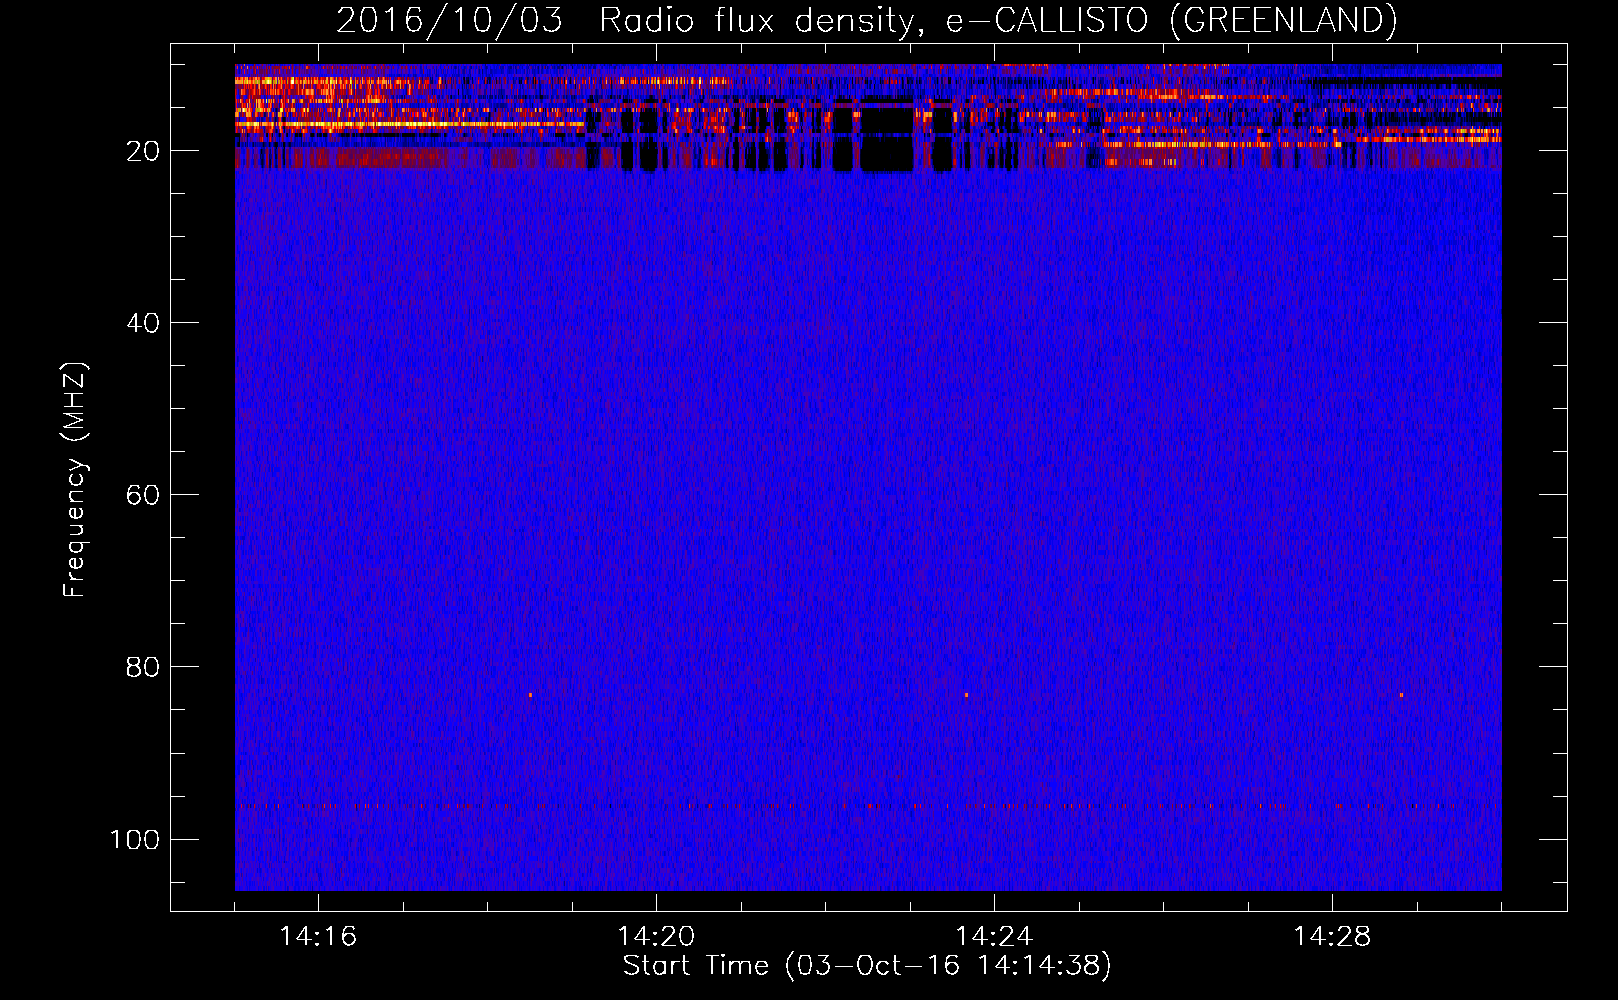Click the 'Frequency (MHZ)' axis label
1618x1000 pixels.
pyautogui.click(x=75, y=479)
